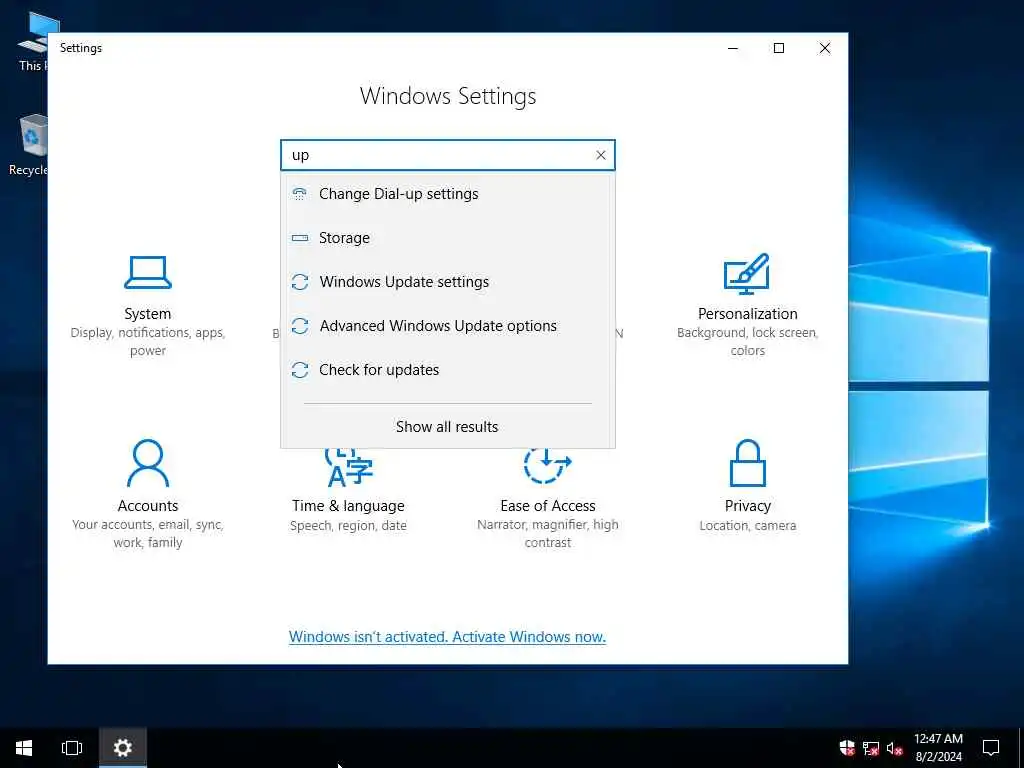Open the Personalization monitor-and-brush icon
The height and width of the screenshot is (768, 1024).
[x=746, y=274]
